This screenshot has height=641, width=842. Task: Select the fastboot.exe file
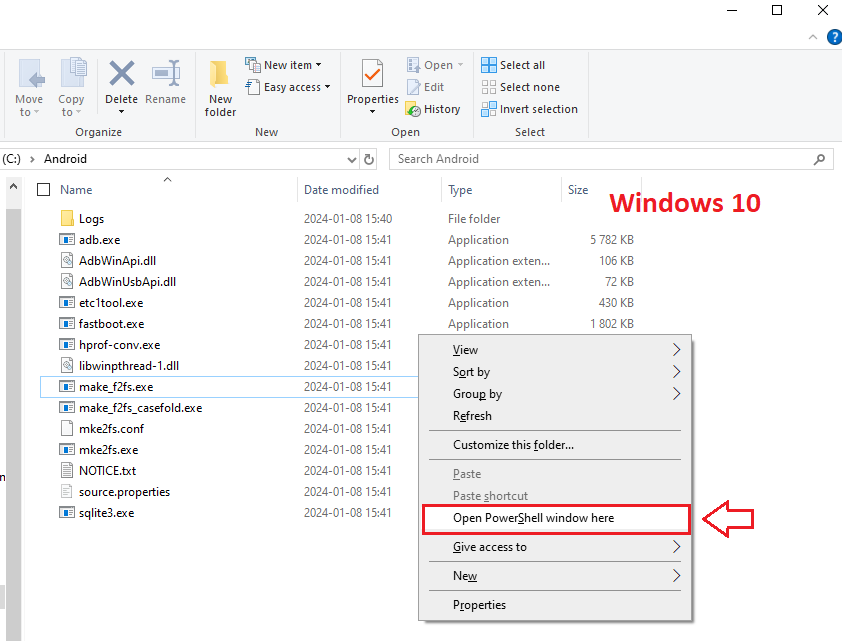(x=111, y=324)
